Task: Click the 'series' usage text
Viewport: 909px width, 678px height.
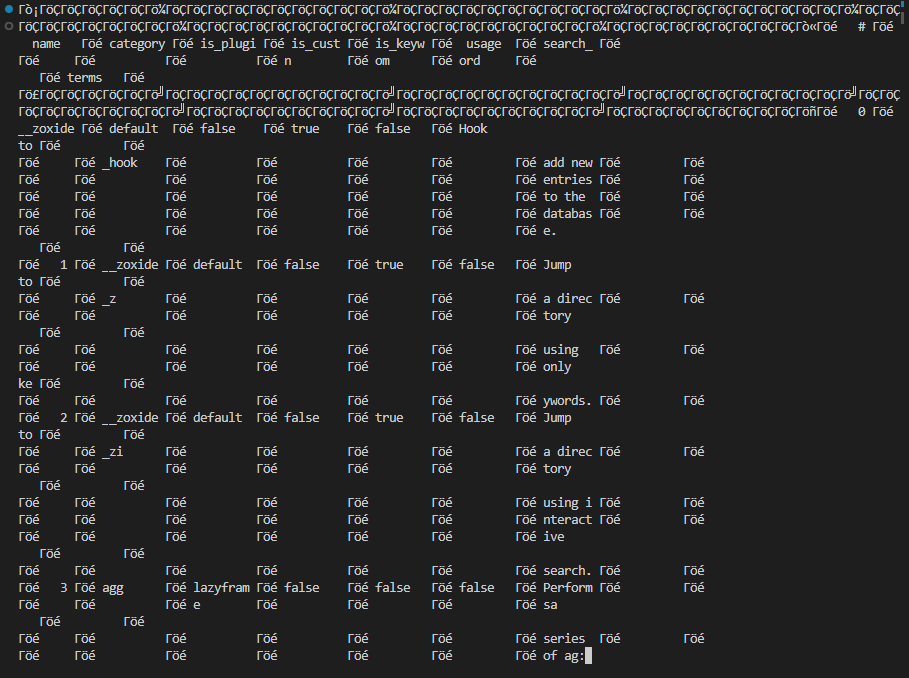Action: click(564, 639)
